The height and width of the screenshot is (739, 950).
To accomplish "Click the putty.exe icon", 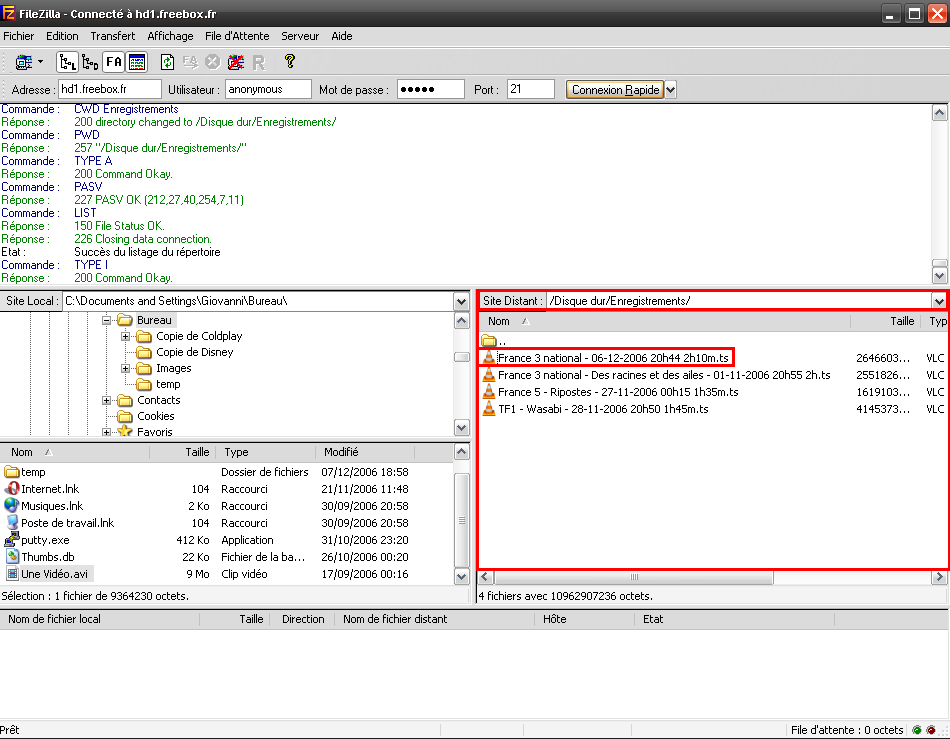I will click(12, 539).
